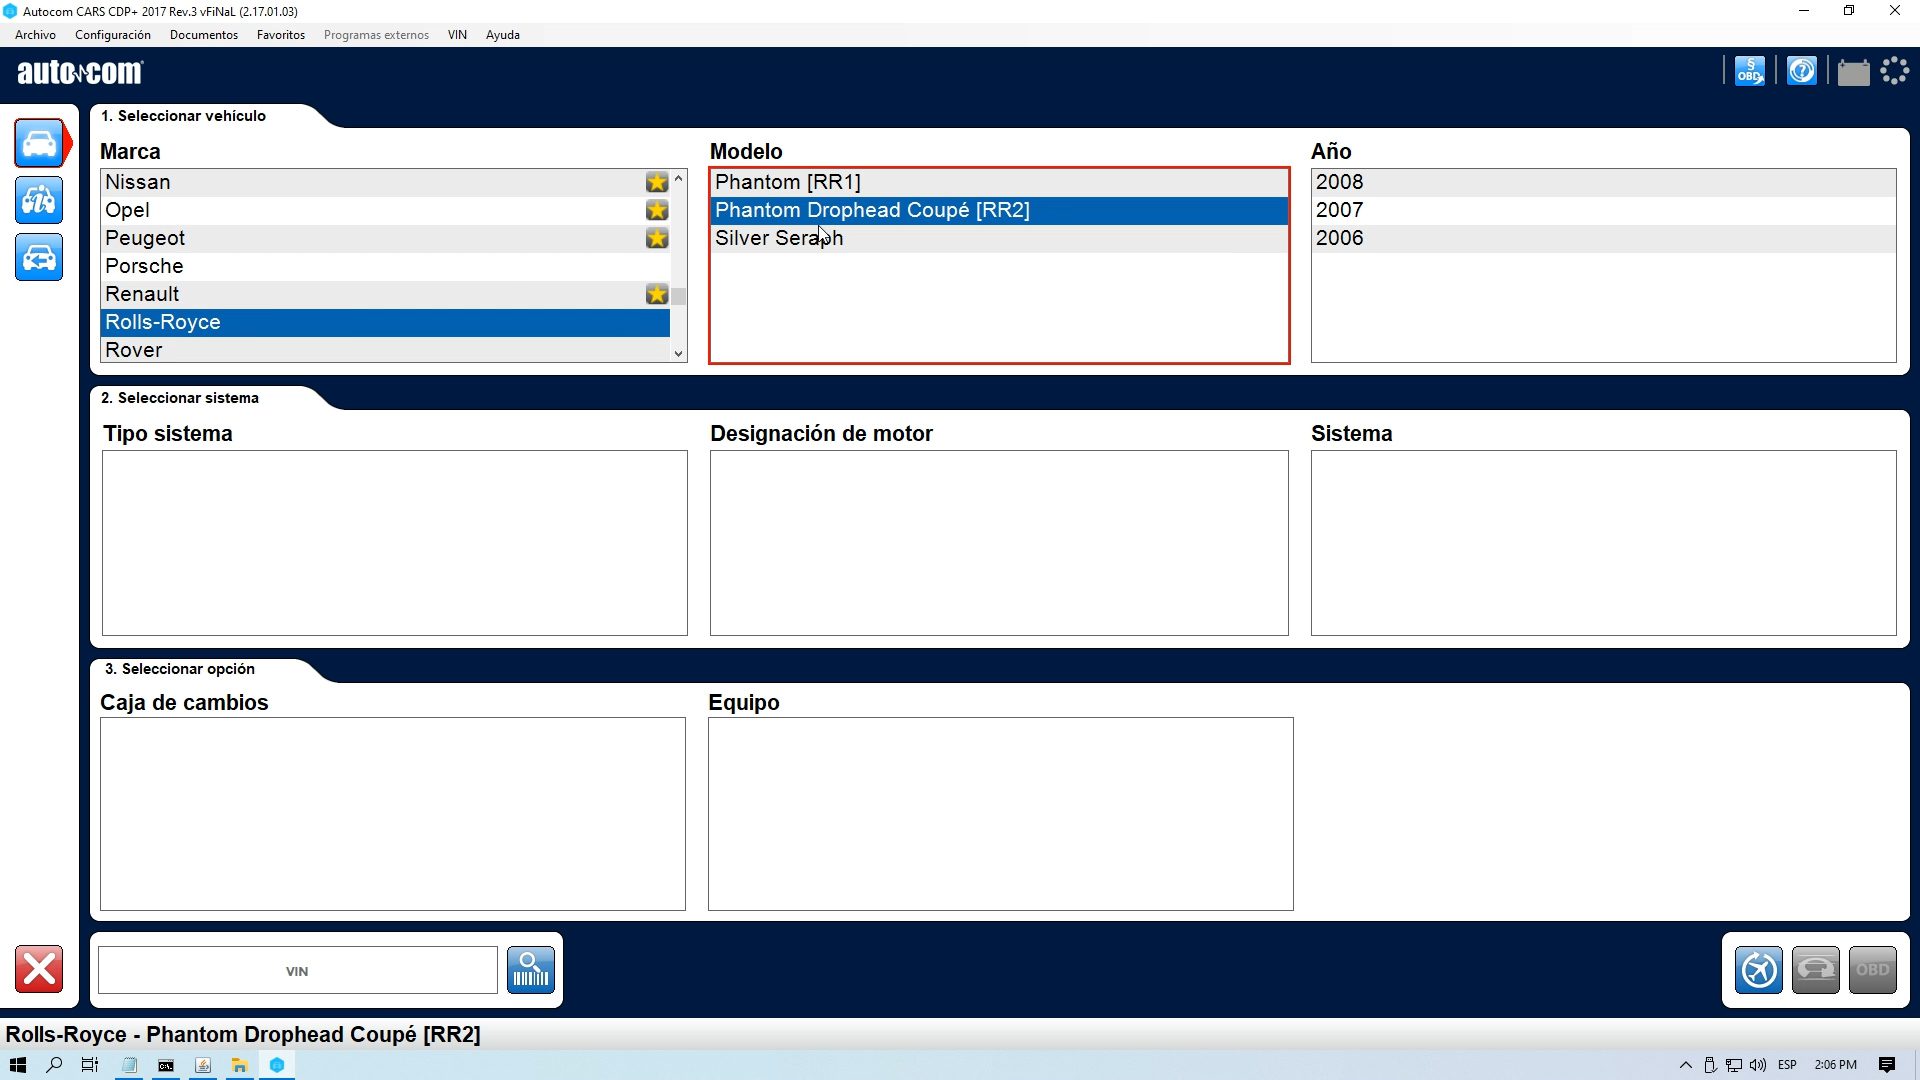The width and height of the screenshot is (1920, 1080).
Task: Open the Configuración menu
Action: [x=112, y=35]
